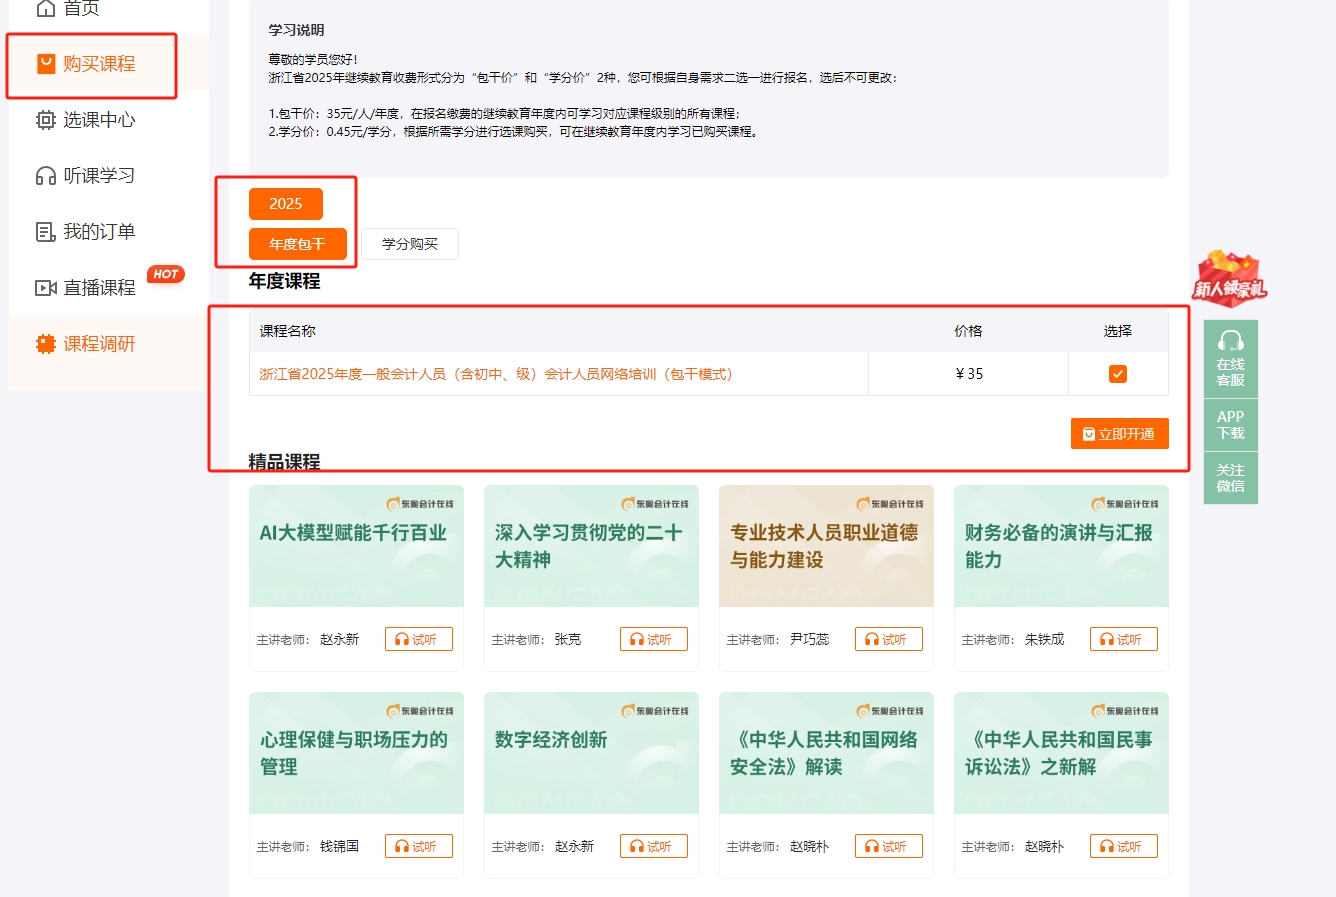Click the 新人领豪礼 promotional badge
The image size is (1336, 897).
(1229, 279)
